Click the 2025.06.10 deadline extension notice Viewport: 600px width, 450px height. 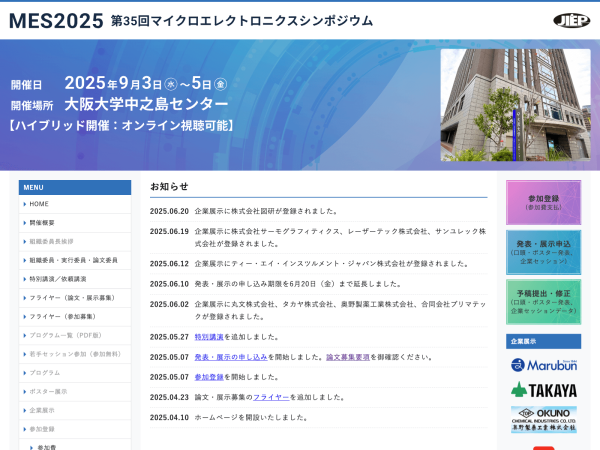pos(298,284)
